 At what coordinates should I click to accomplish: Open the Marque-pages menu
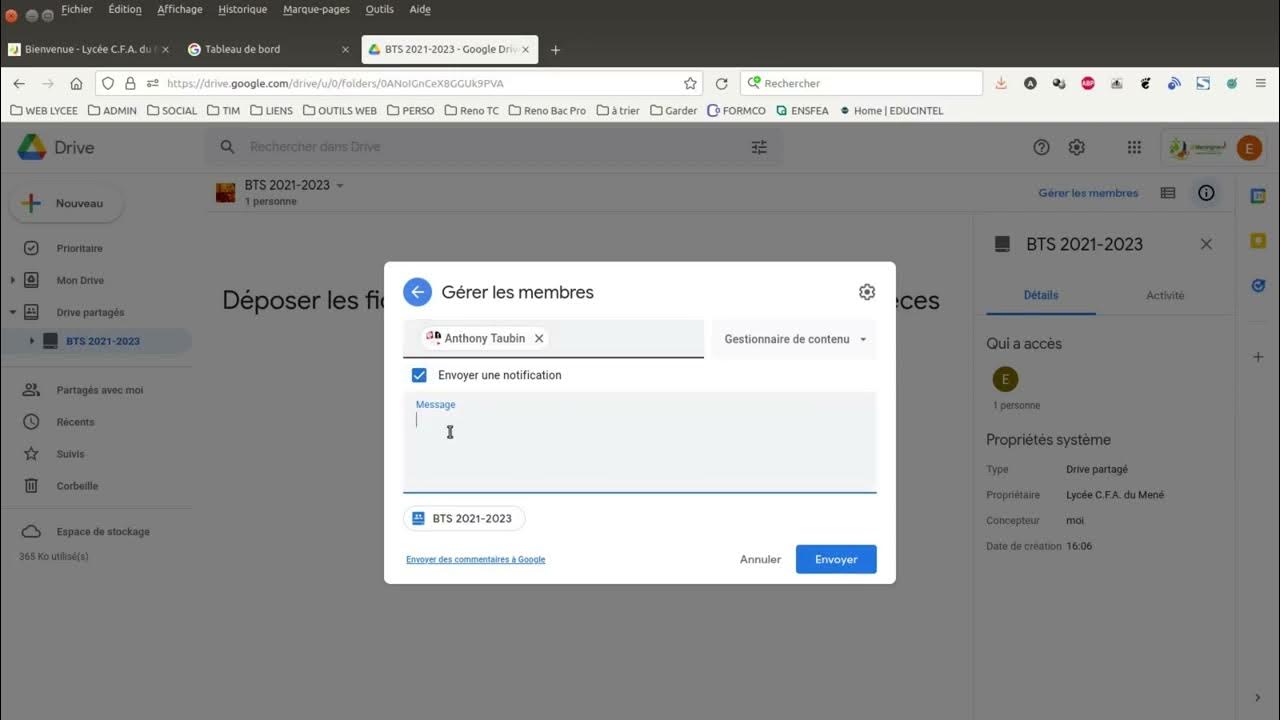click(316, 9)
